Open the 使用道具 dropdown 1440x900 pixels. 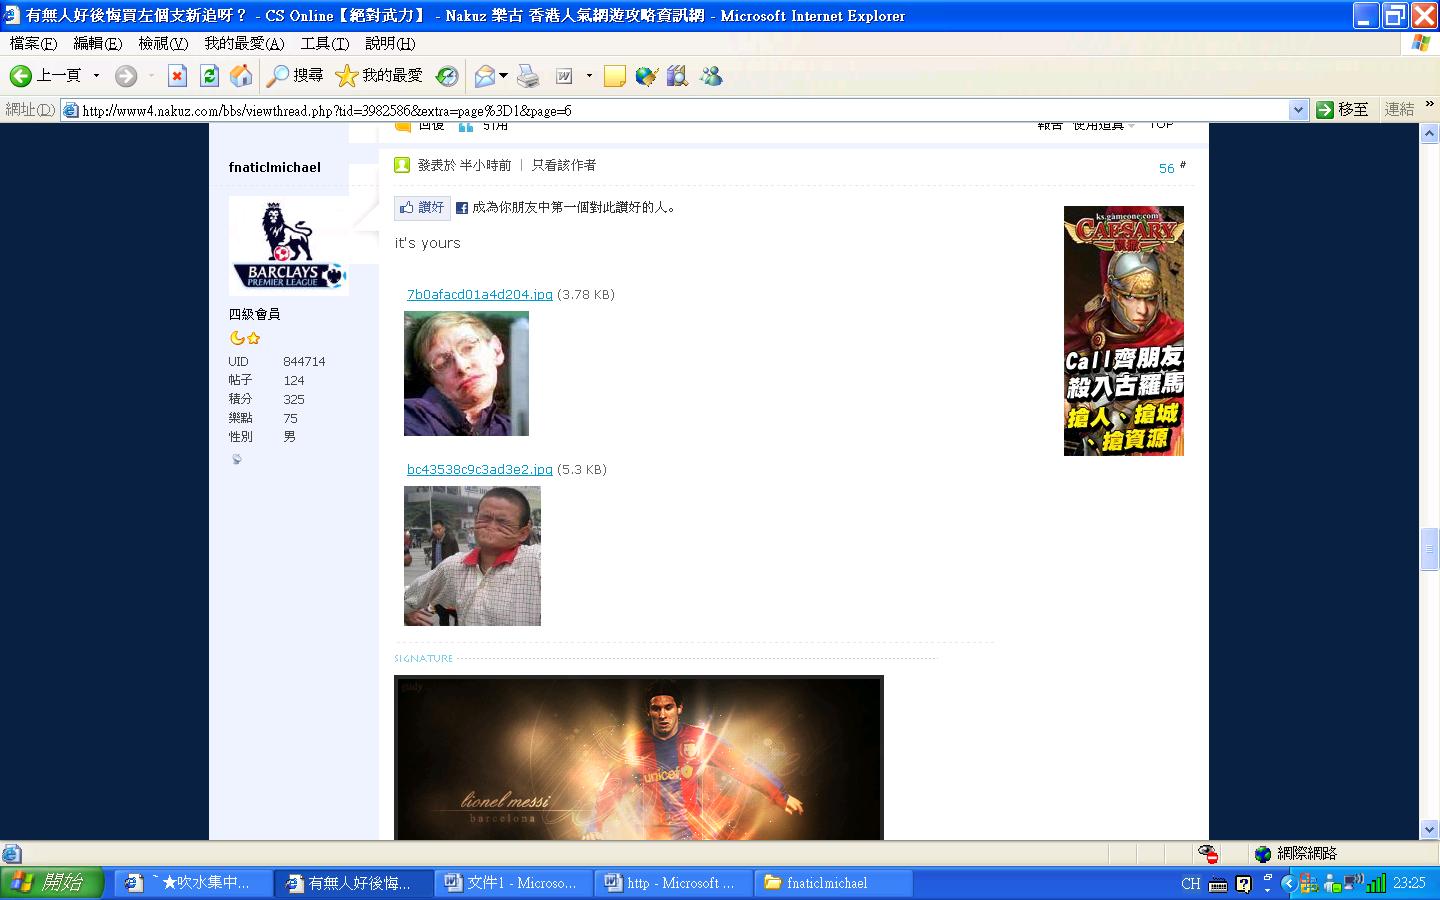[1104, 126]
